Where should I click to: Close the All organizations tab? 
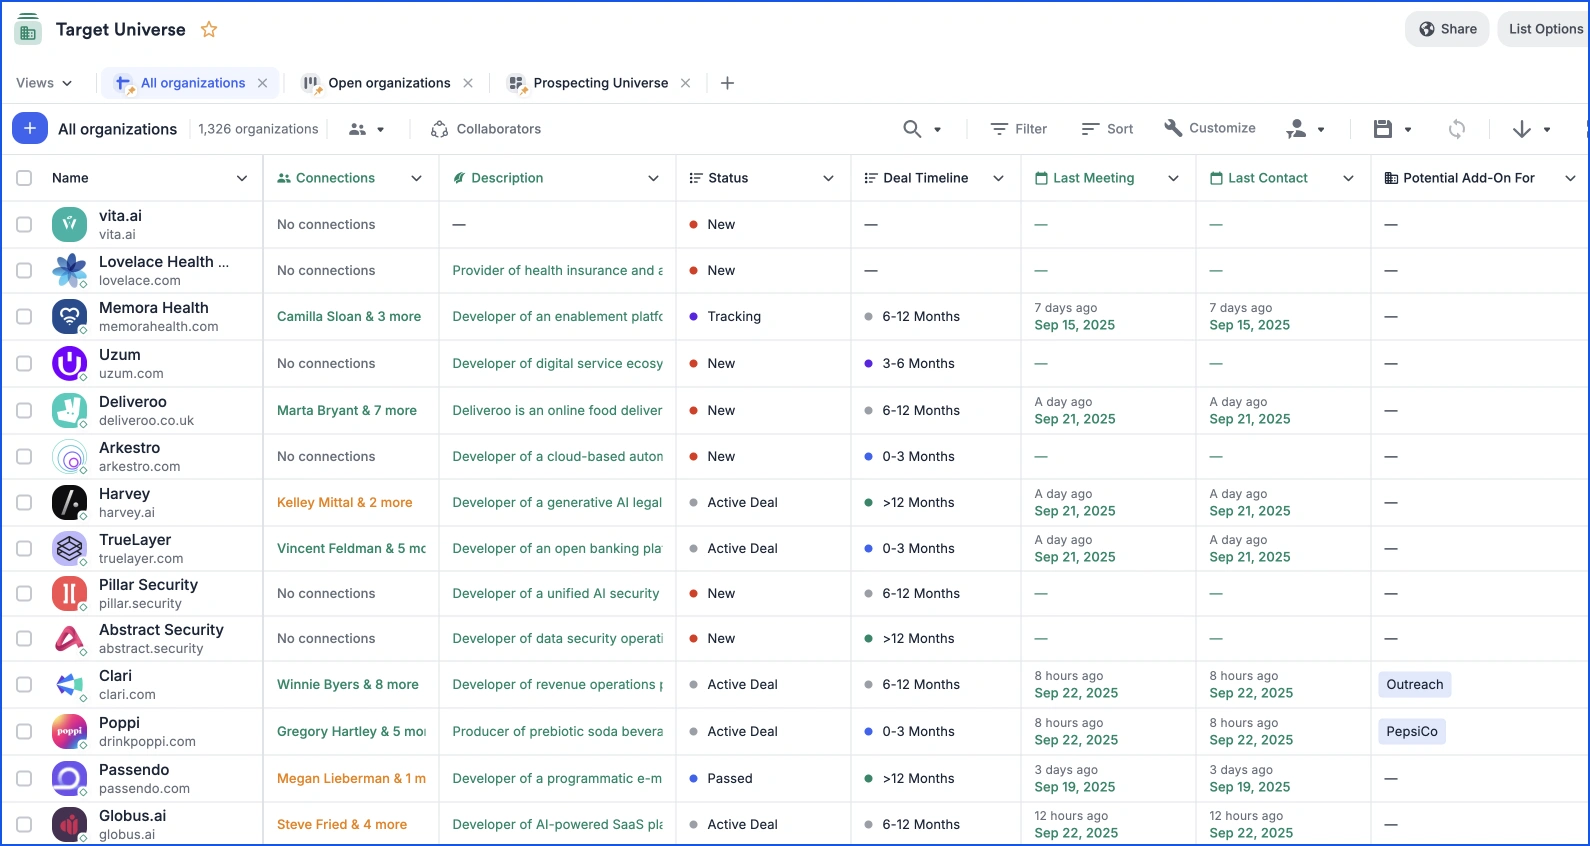coord(262,83)
